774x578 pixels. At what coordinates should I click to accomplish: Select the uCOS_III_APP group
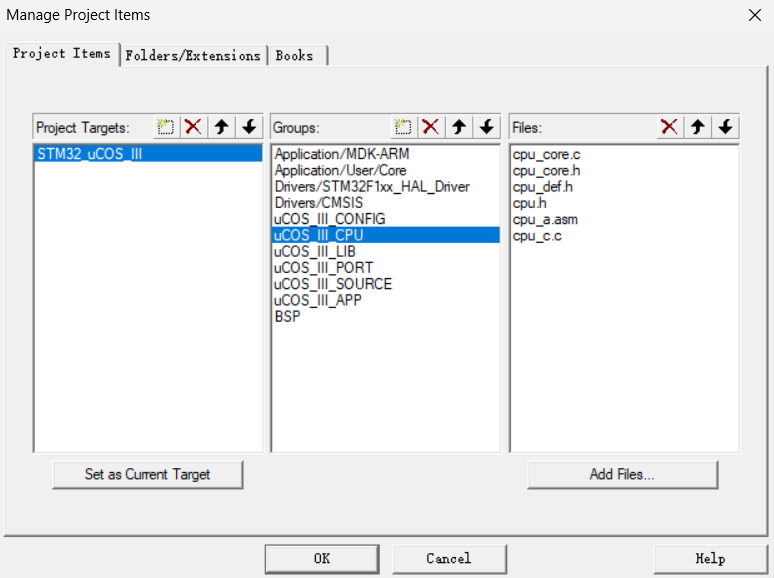click(x=386, y=300)
